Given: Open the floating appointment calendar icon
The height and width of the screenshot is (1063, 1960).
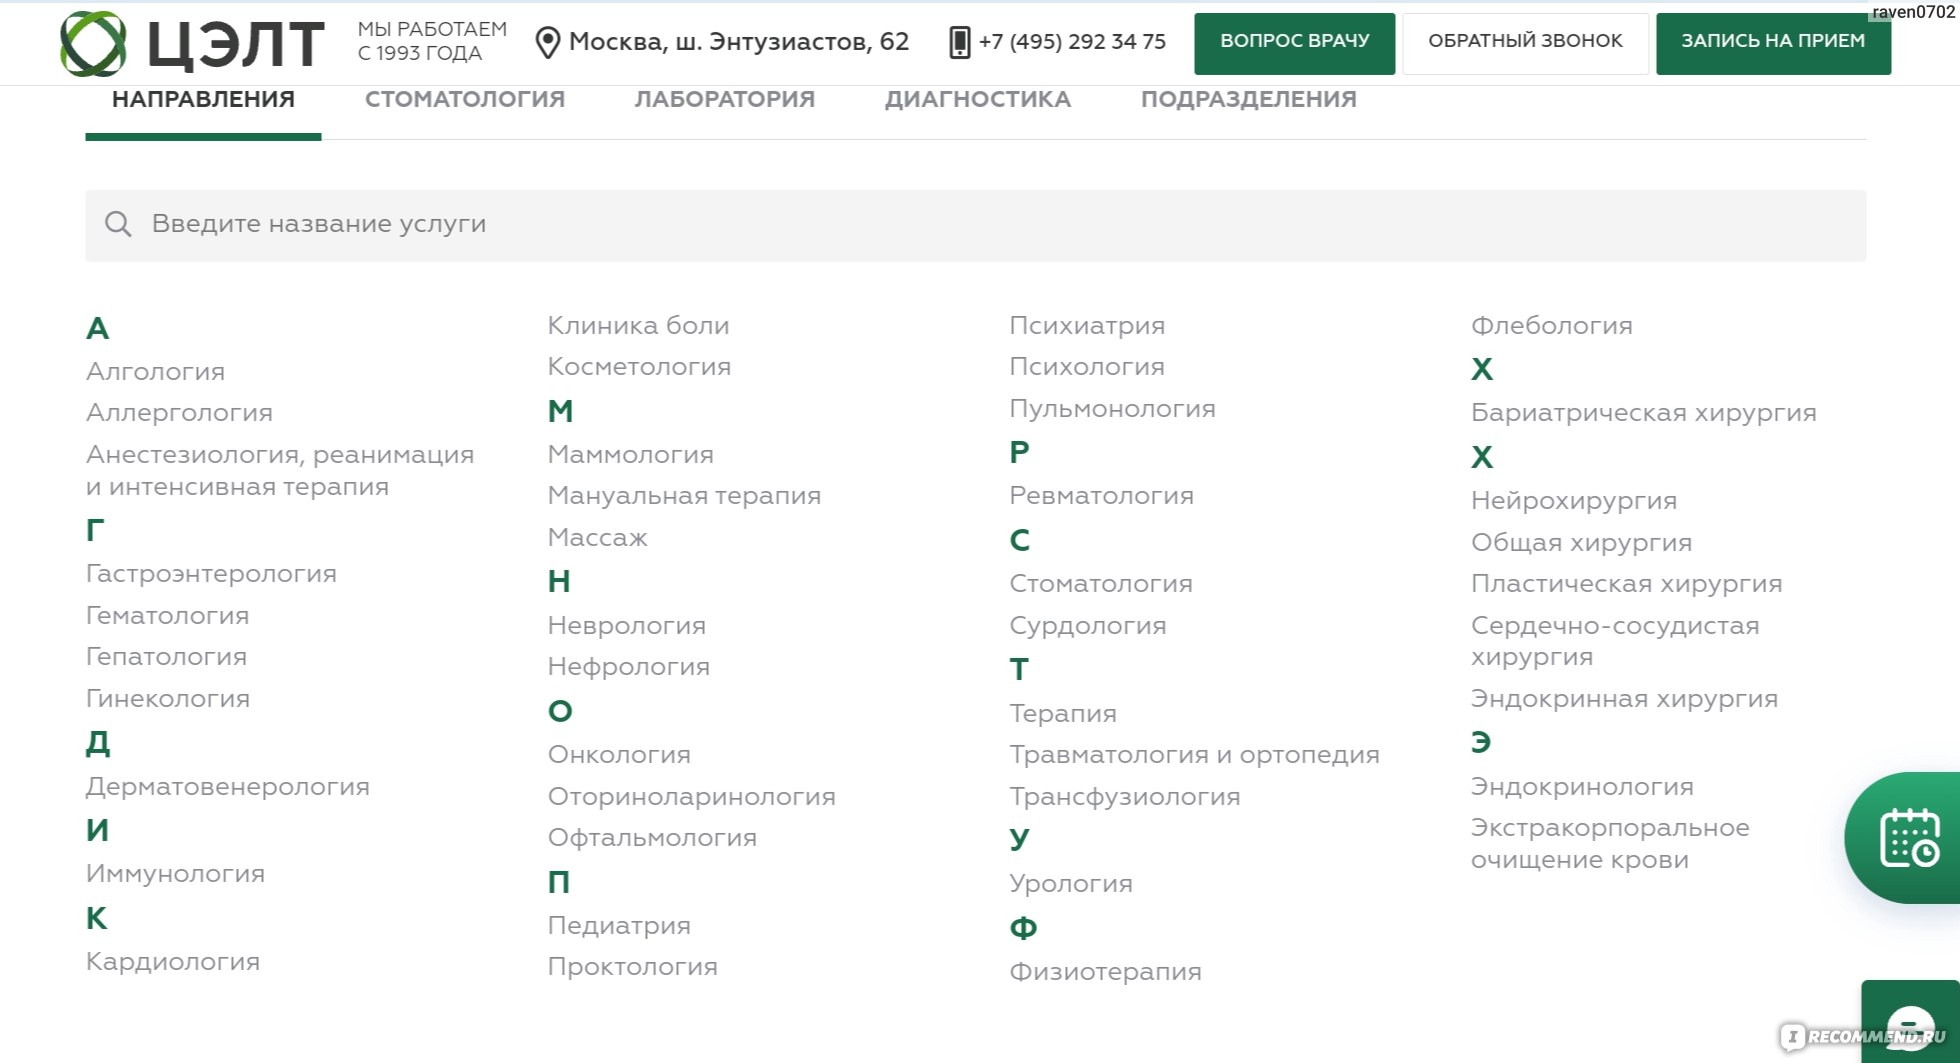Looking at the screenshot, I should (x=1909, y=838).
